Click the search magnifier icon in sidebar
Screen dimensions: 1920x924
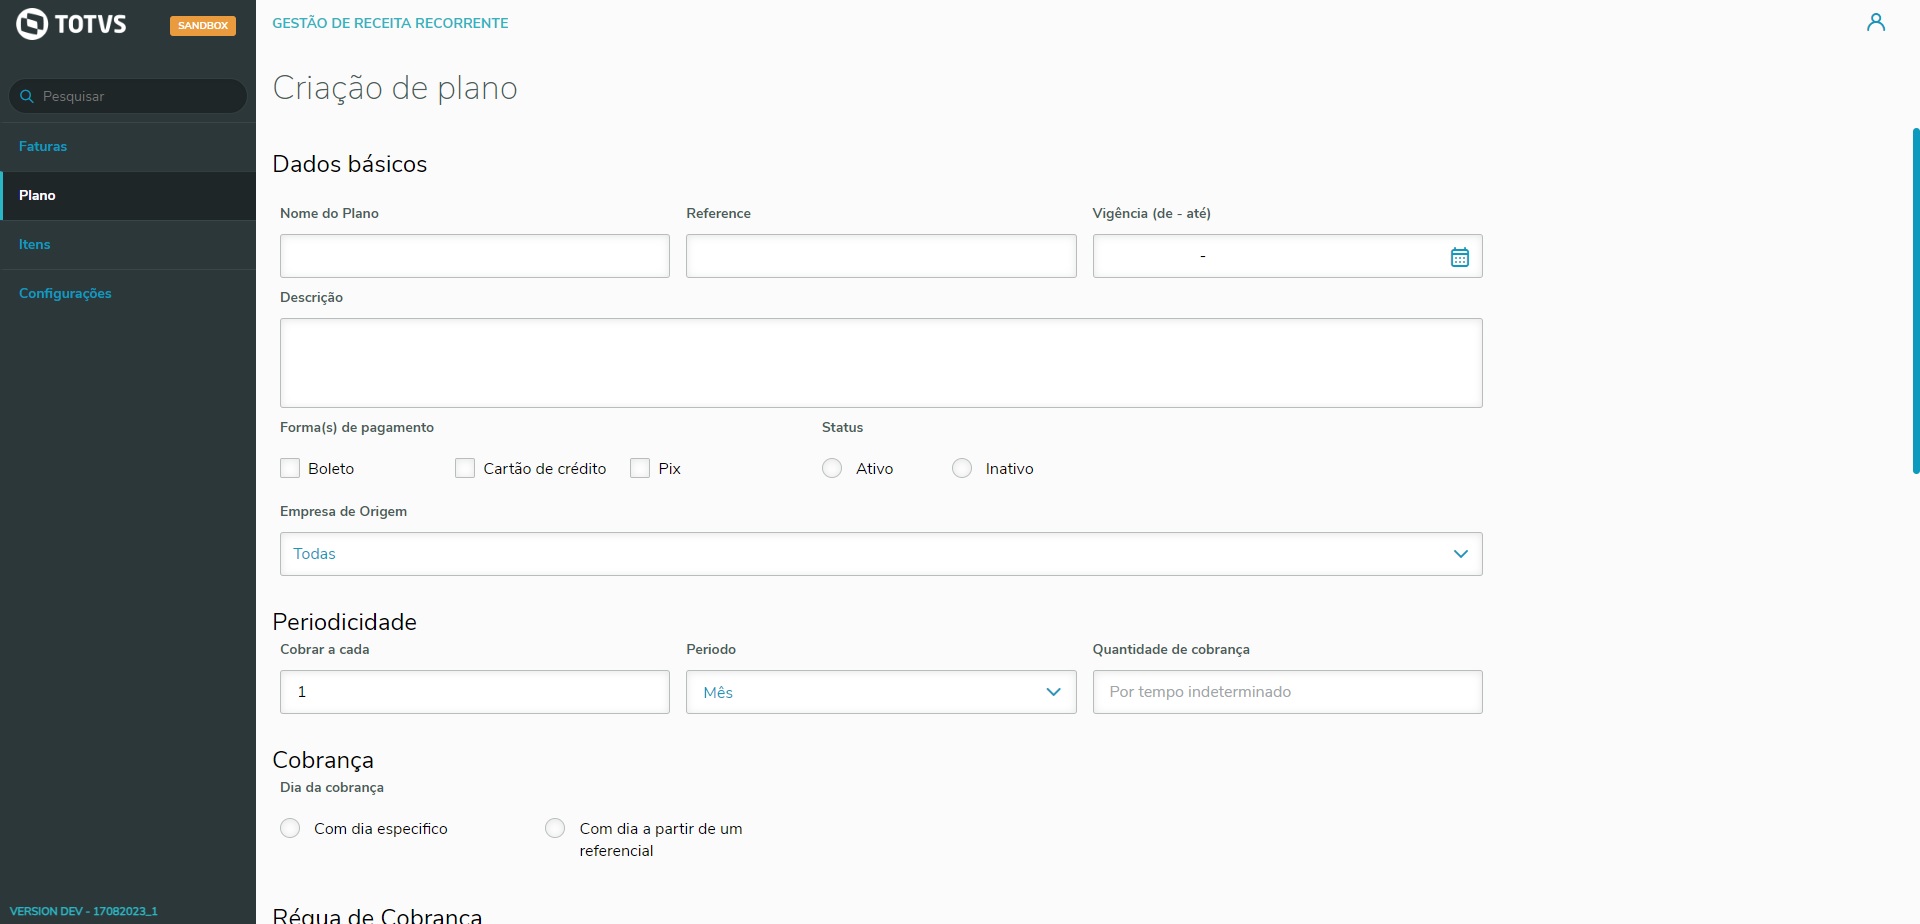click(x=27, y=97)
